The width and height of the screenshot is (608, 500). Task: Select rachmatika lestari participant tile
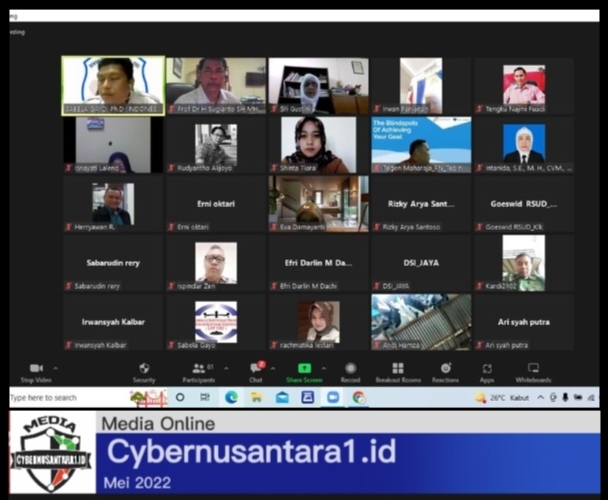318,322
